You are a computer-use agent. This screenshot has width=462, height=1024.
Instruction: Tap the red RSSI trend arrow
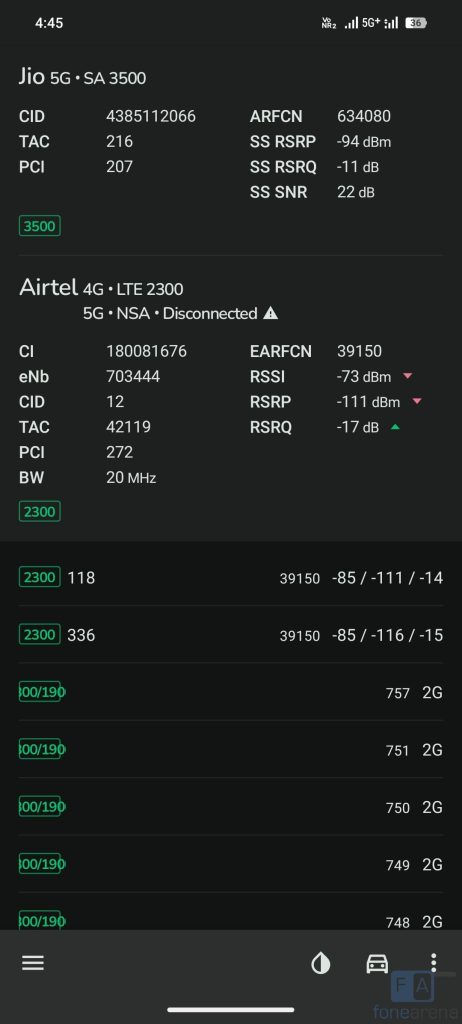coord(407,376)
